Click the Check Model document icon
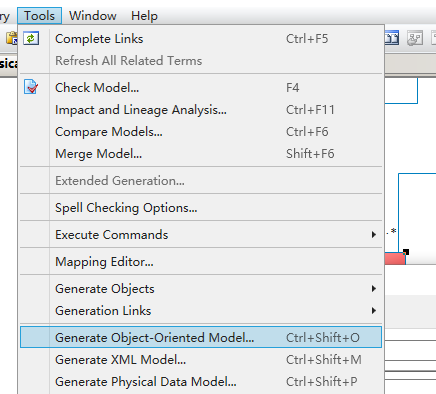Image resolution: width=436 pixels, height=394 pixels. click(31, 87)
